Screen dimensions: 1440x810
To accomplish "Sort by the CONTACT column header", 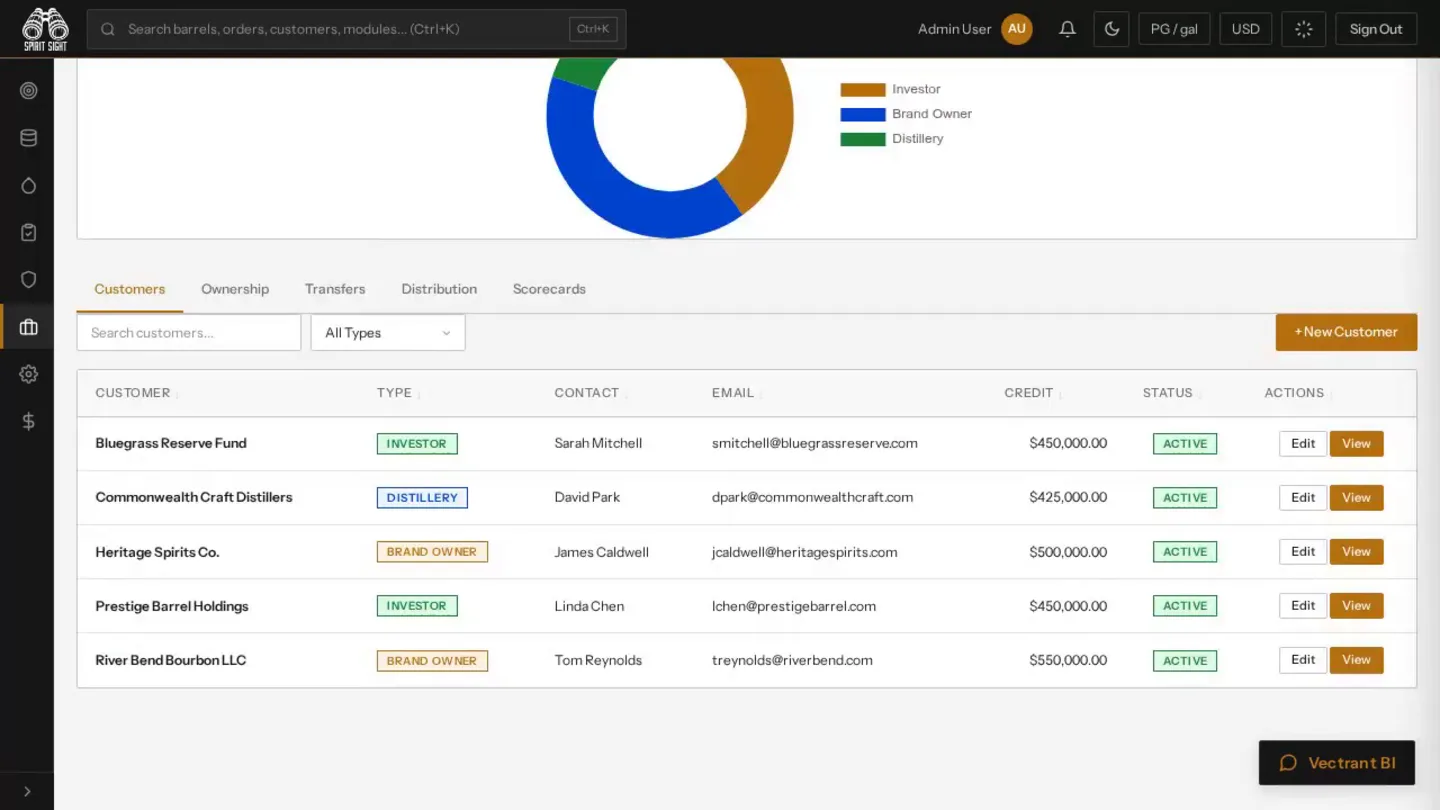I will [x=587, y=393].
